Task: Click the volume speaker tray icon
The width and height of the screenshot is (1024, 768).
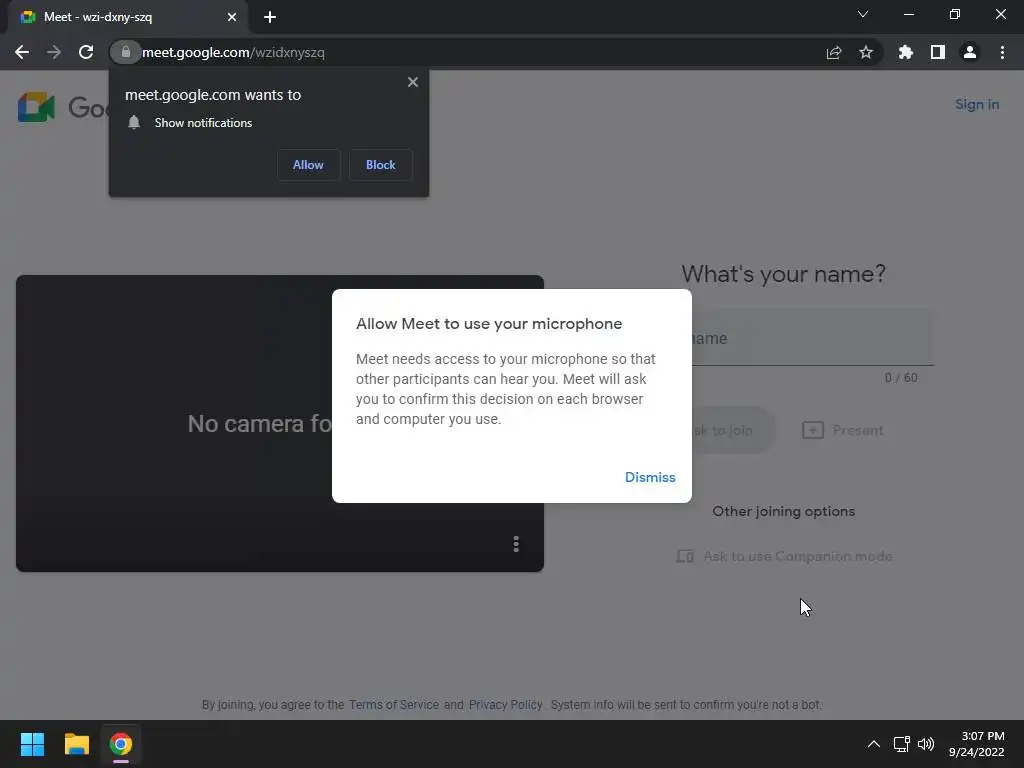Action: (926, 744)
